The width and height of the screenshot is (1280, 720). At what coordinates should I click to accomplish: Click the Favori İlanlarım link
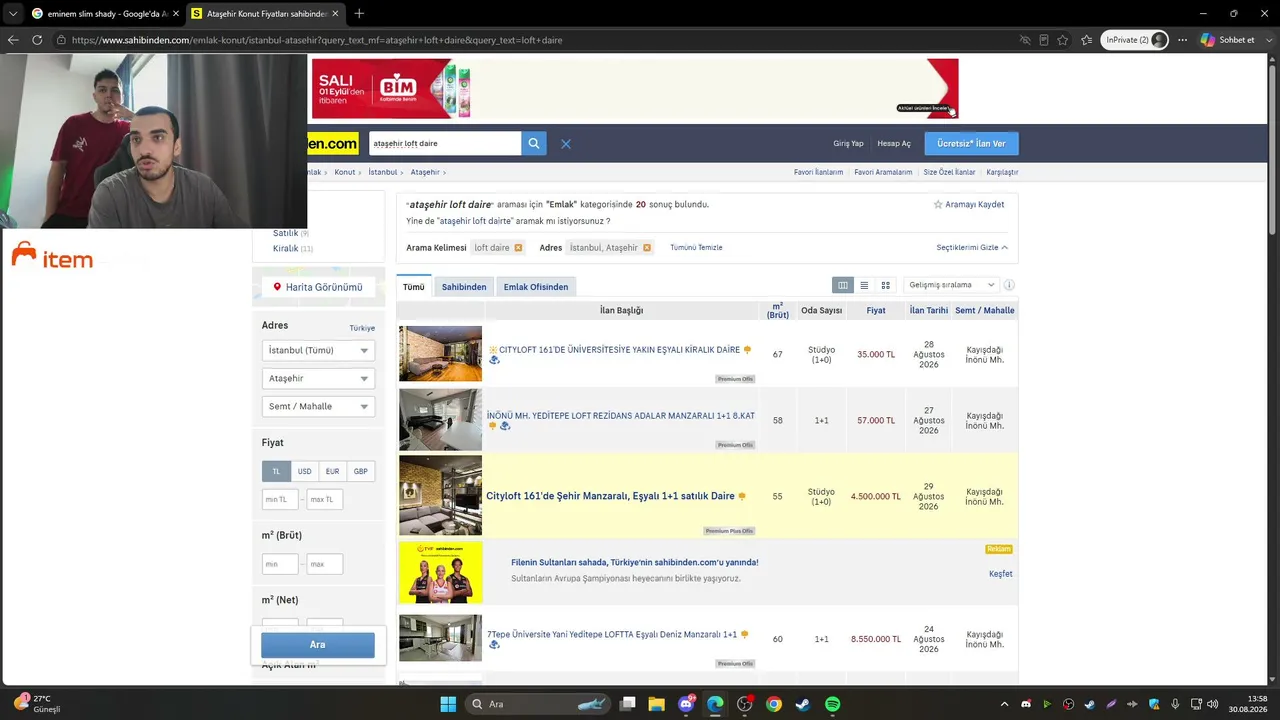(x=818, y=172)
